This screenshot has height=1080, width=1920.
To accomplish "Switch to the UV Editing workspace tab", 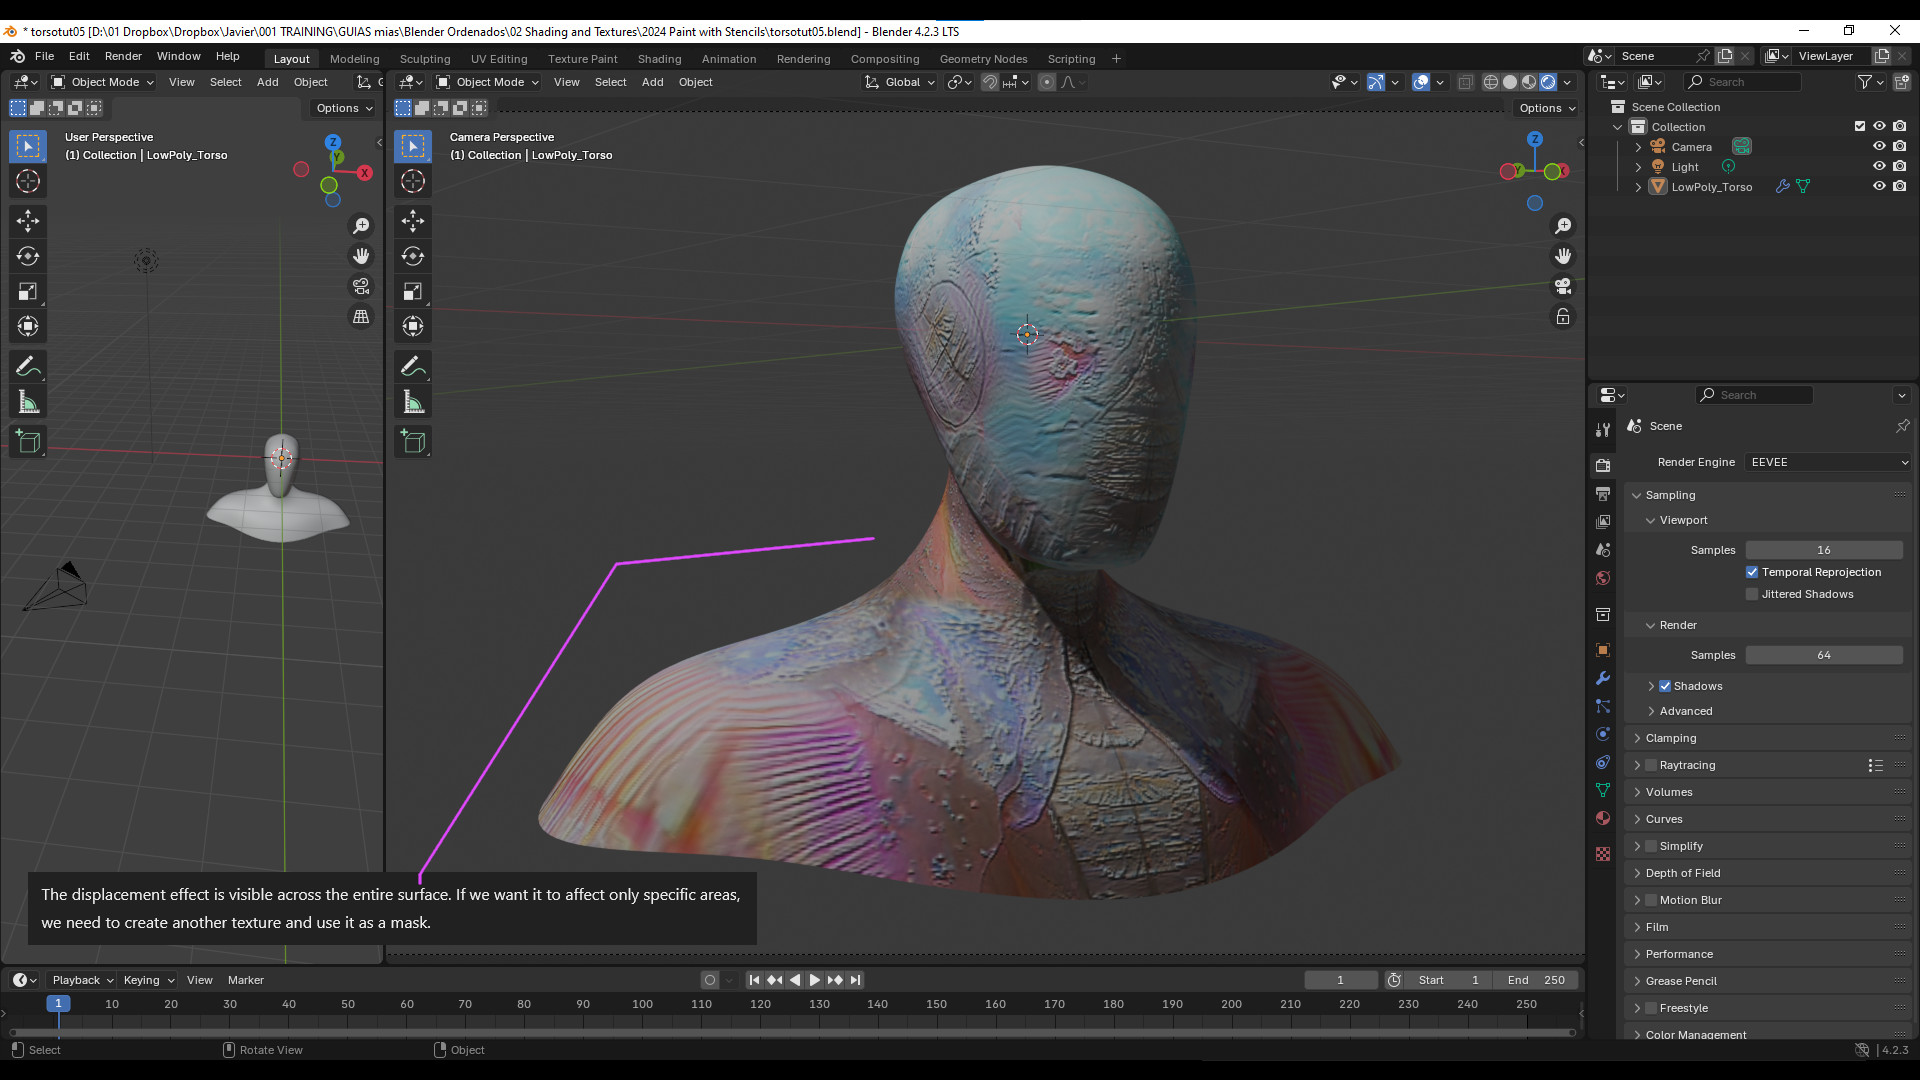I will tap(499, 59).
